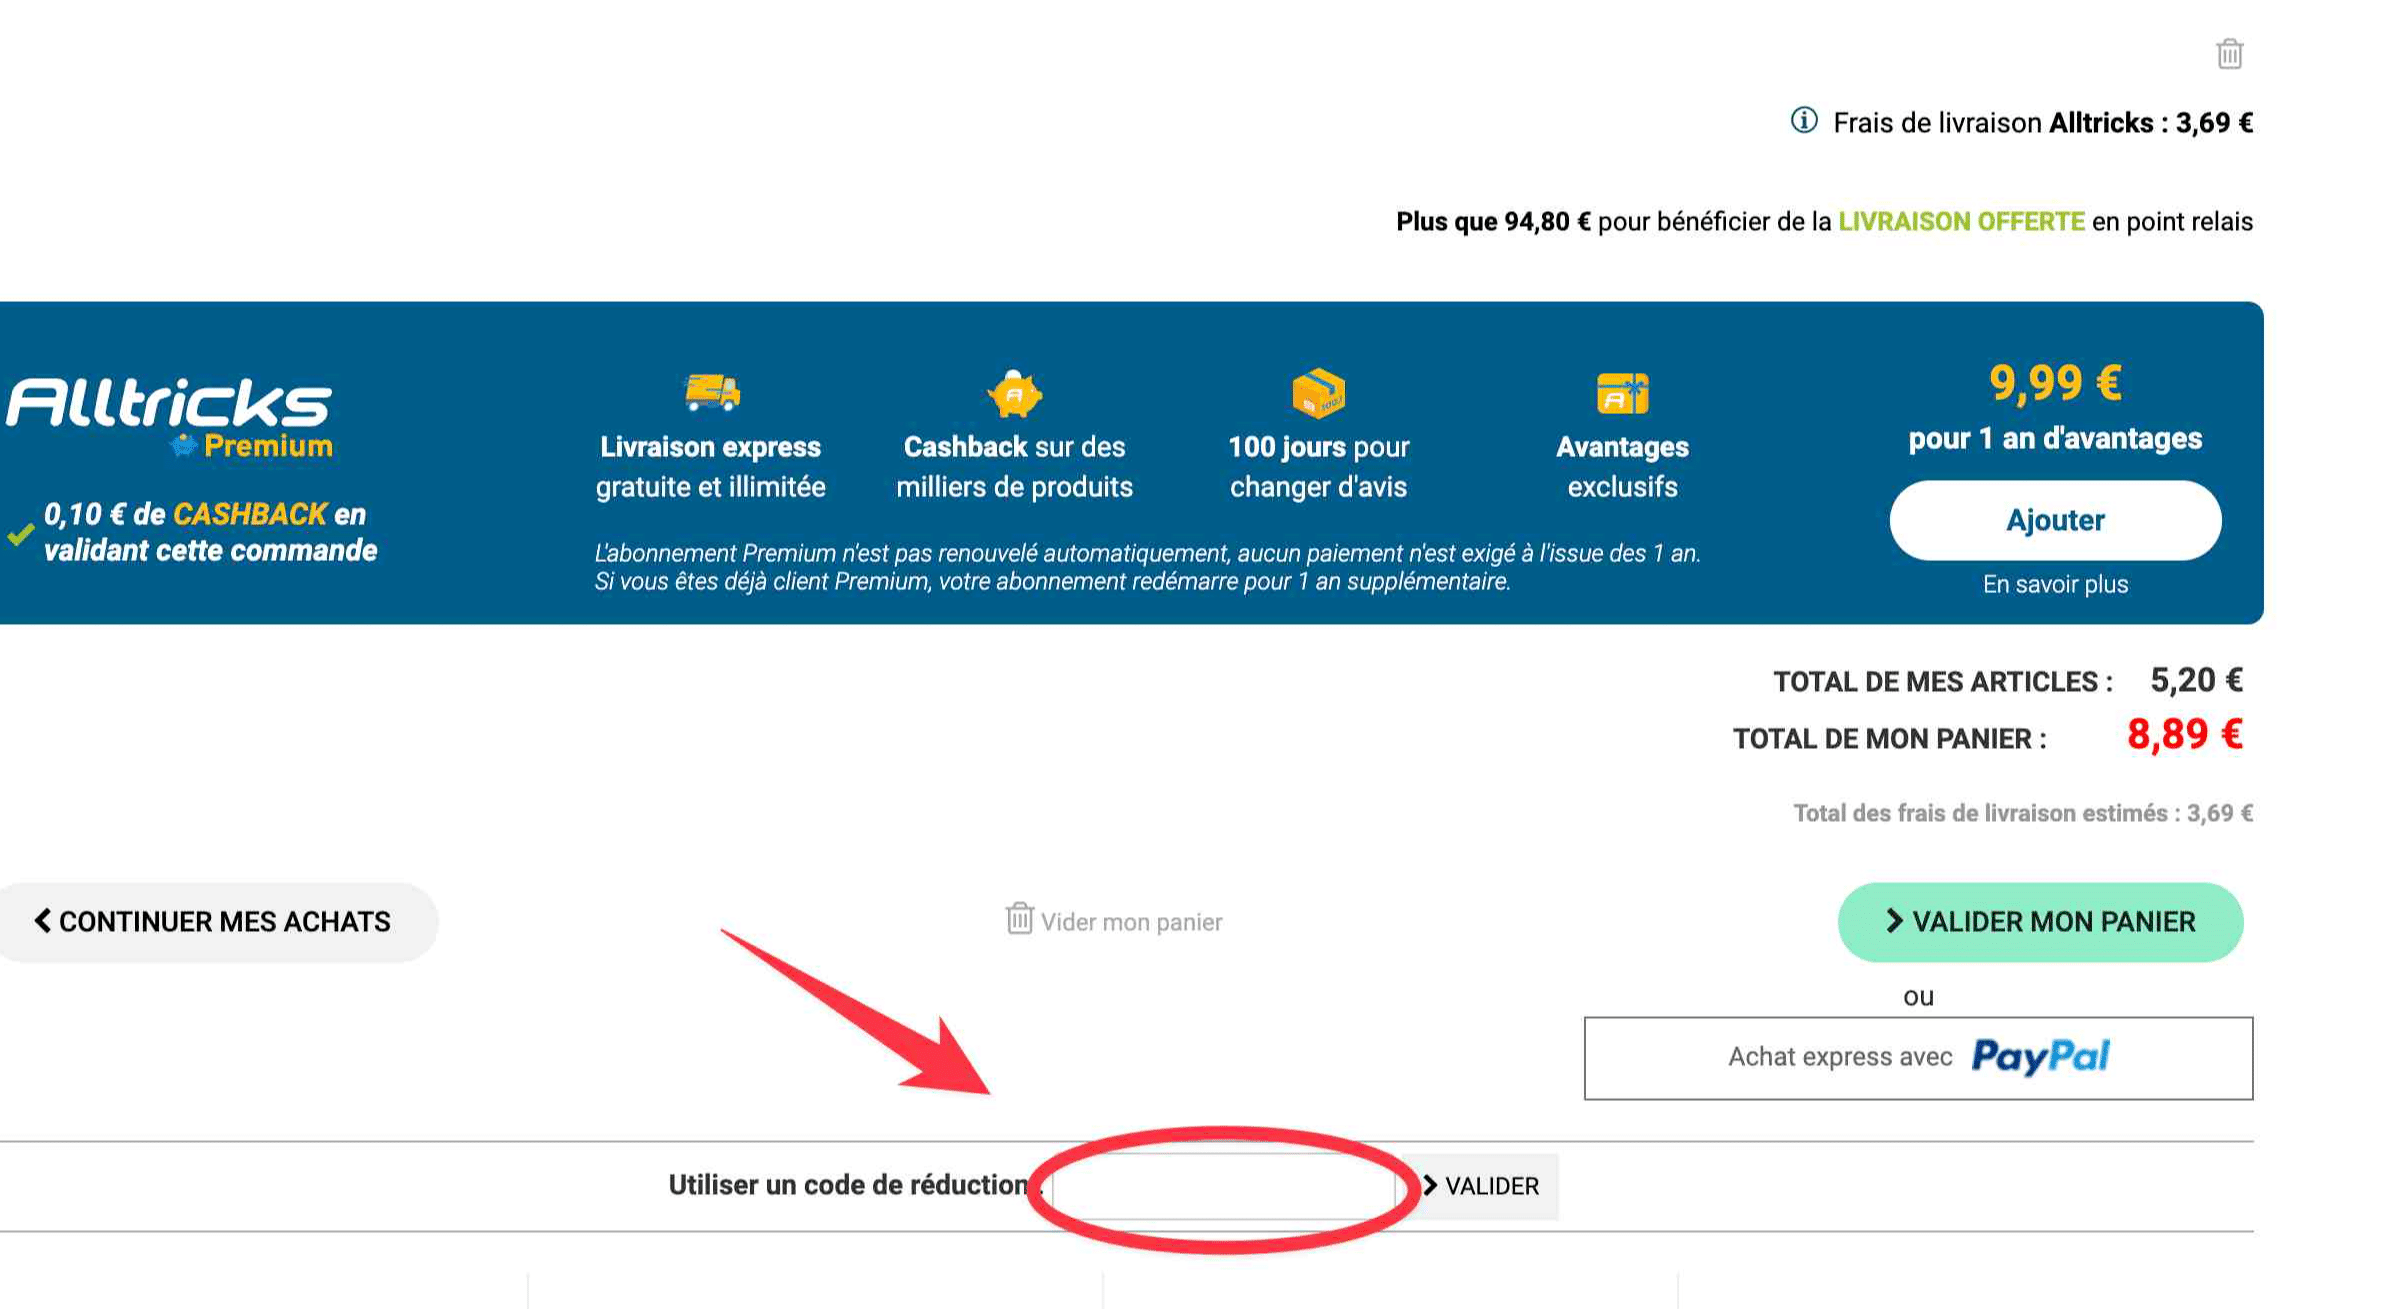Click the delivery truck icon for Livraison express
The width and height of the screenshot is (2390, 1309).
point(711,392)
